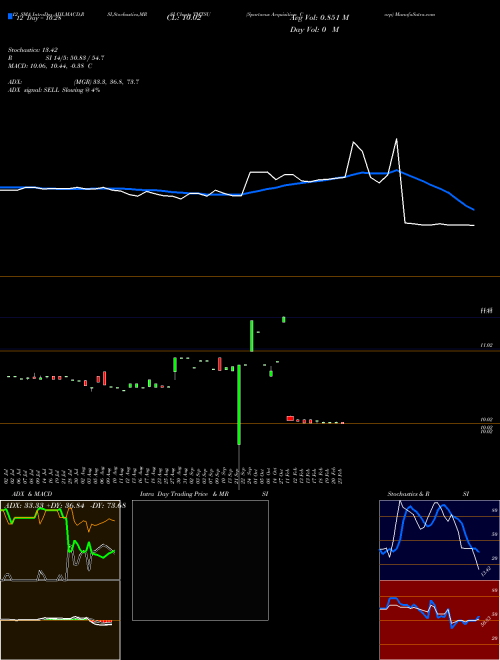Click the topmost small green candle near 11.48
500x660 pixels.
point(284,319)
